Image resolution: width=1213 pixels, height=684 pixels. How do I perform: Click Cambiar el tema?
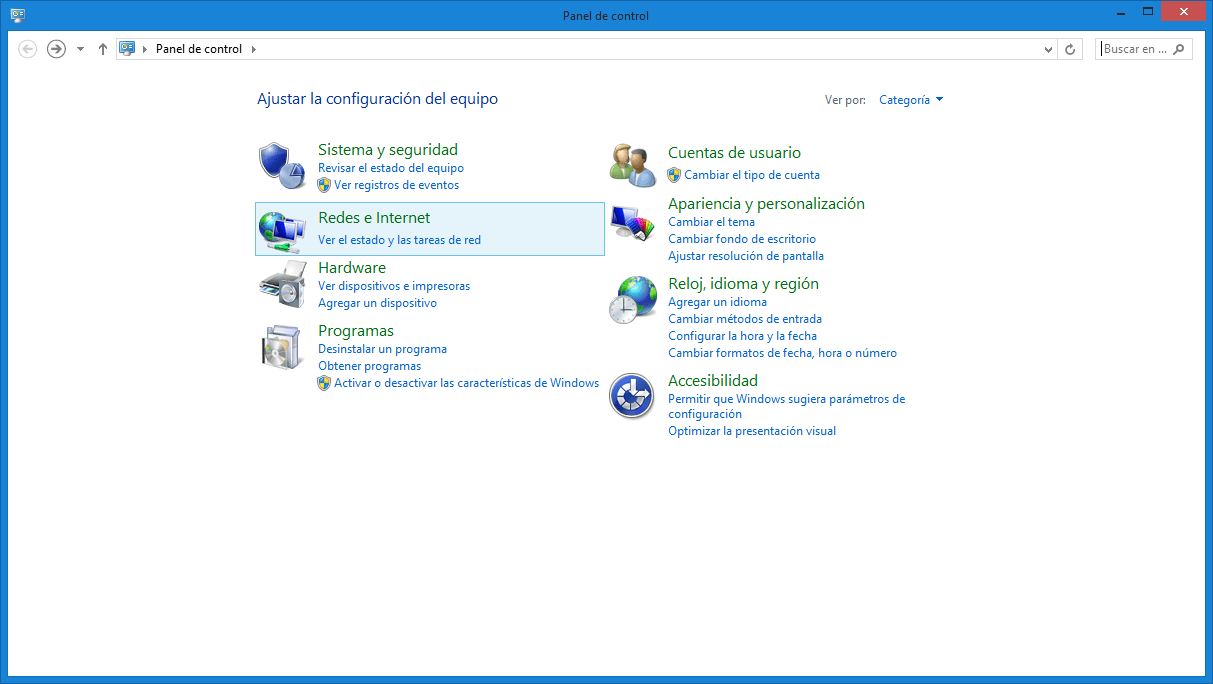pyautogui.click(x=711, y=222)
